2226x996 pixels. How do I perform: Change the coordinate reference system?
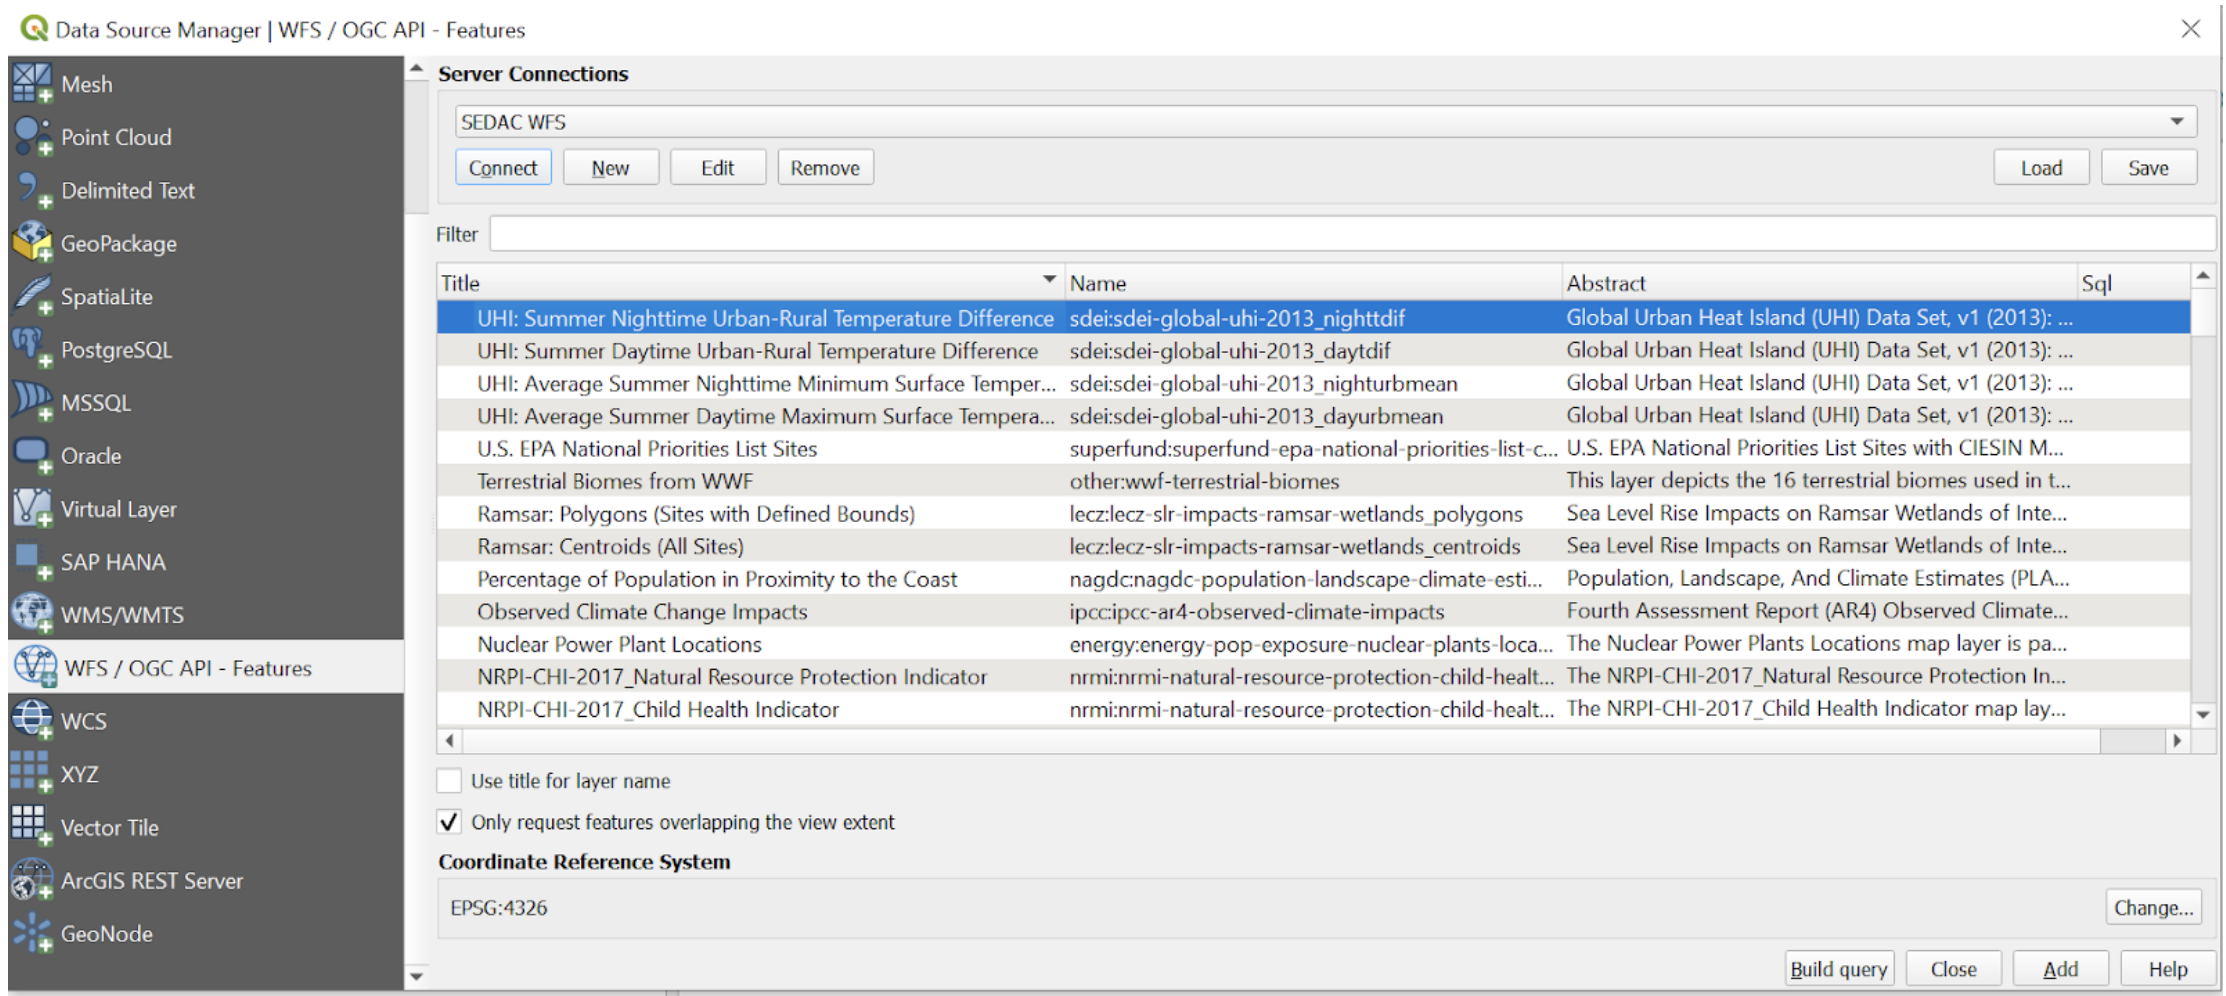[2153, 908]
